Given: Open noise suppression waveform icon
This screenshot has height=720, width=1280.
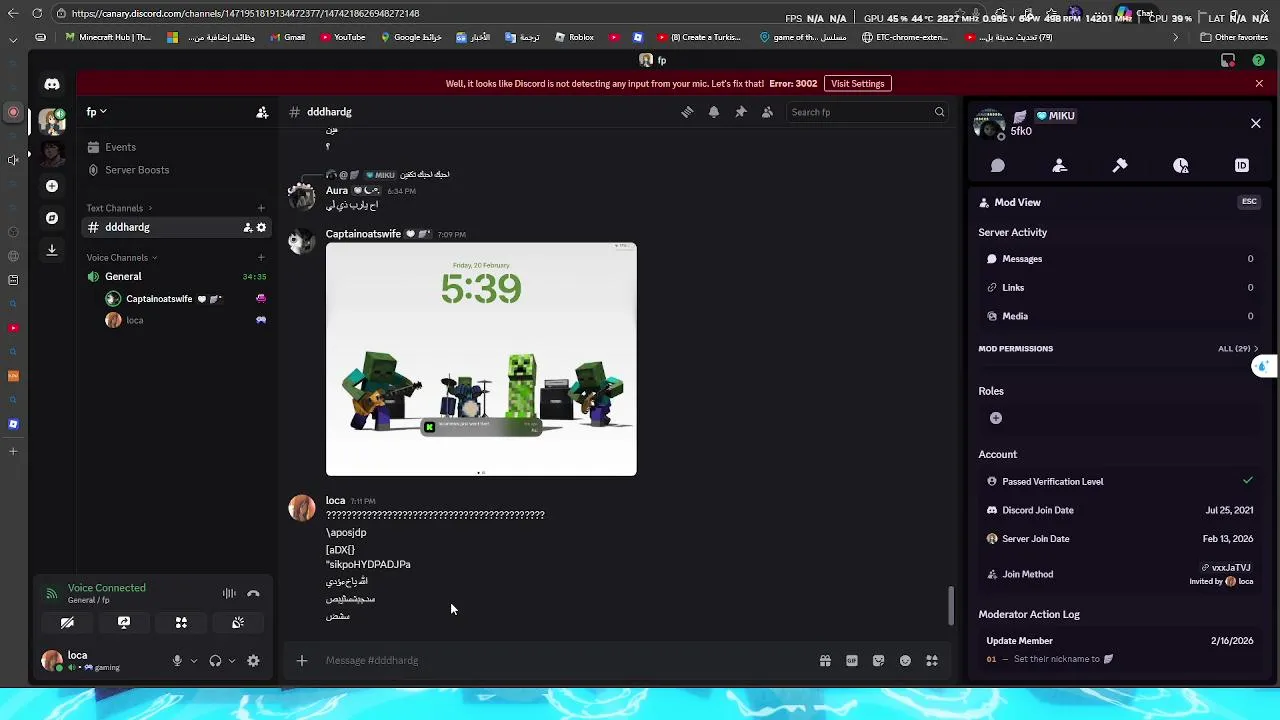Looking at the screenshot, I should point(229,594).
